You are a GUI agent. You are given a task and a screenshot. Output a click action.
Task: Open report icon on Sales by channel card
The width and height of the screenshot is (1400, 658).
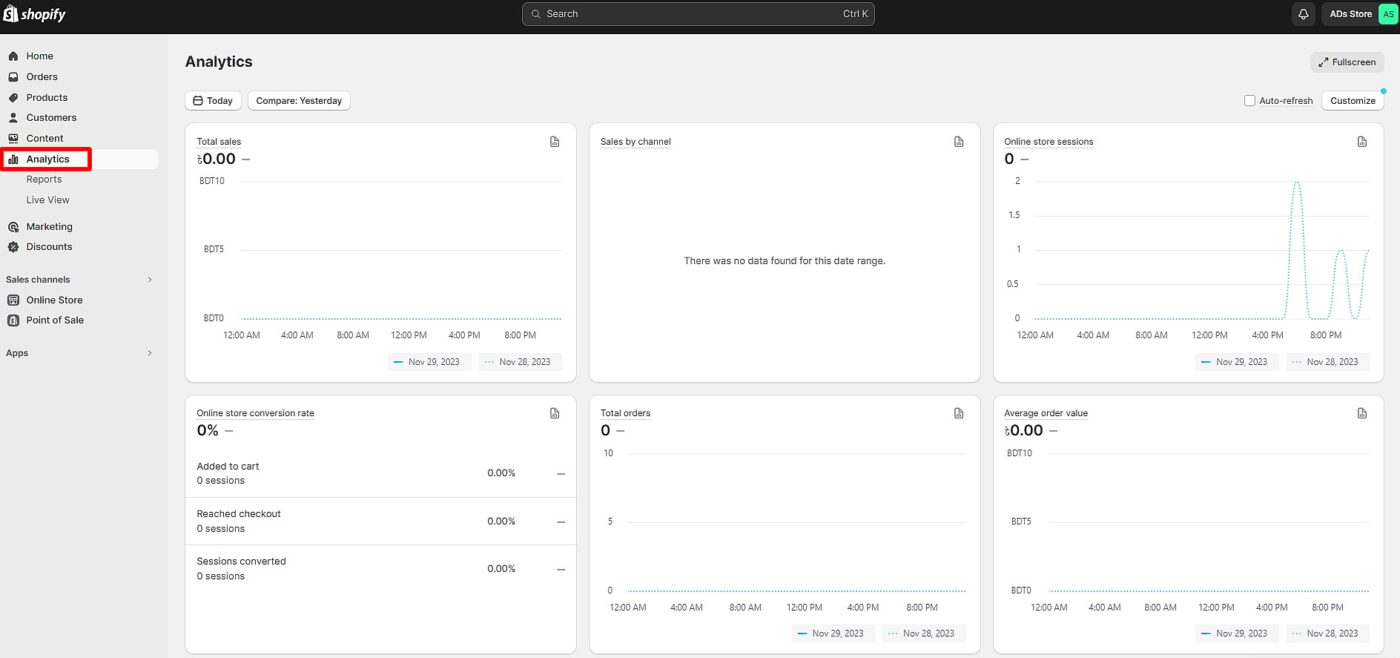click(959, 142)
